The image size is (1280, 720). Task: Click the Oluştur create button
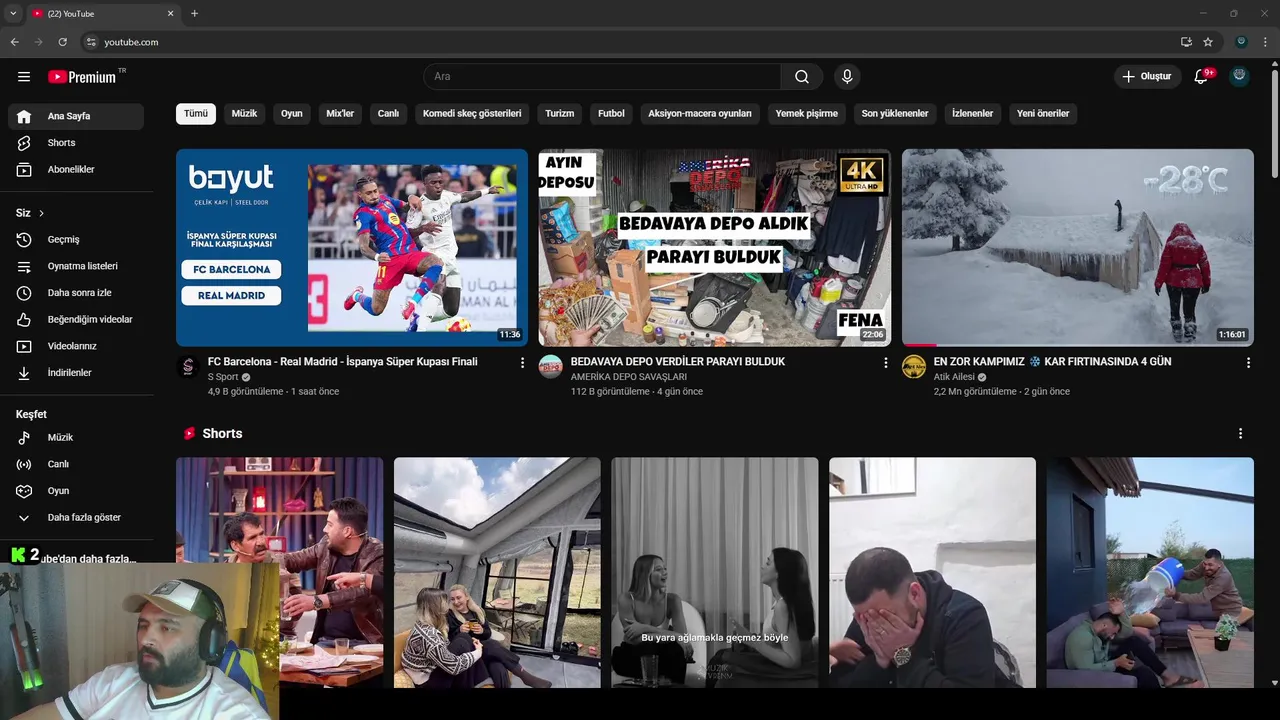(1146, 77)
